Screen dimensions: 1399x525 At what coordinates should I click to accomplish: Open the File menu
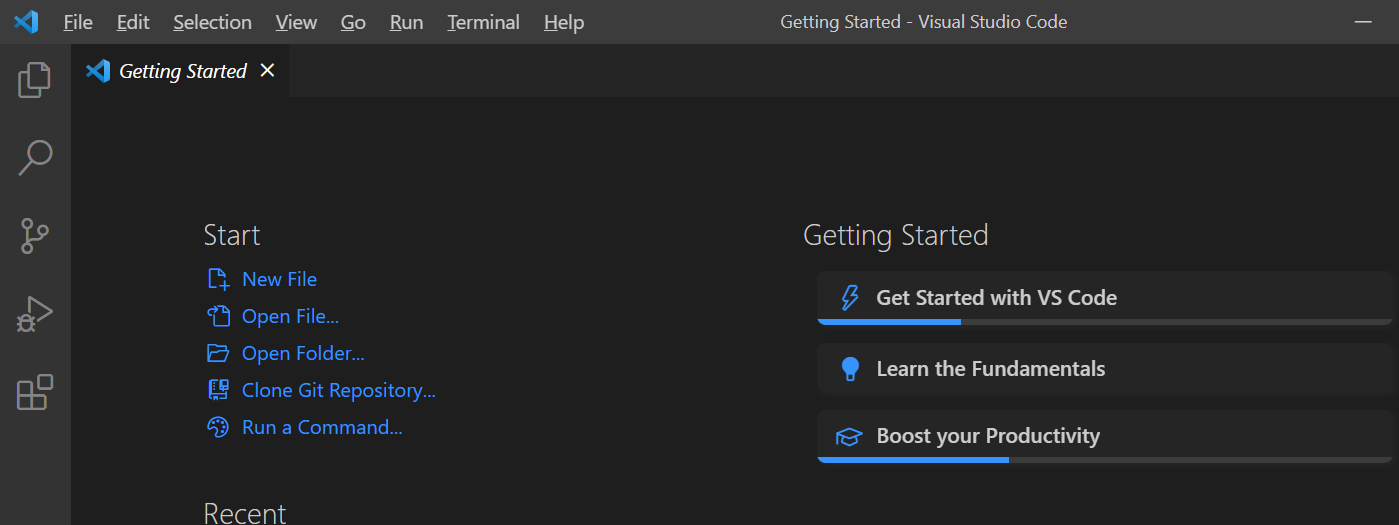[x=78, y=22]
